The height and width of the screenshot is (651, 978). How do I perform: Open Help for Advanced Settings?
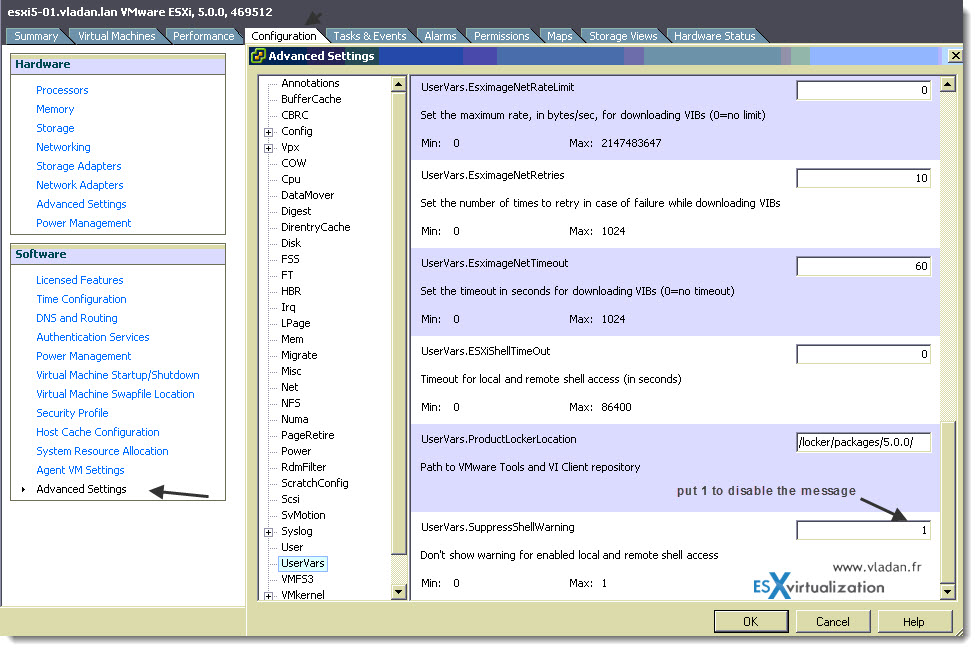914,622
